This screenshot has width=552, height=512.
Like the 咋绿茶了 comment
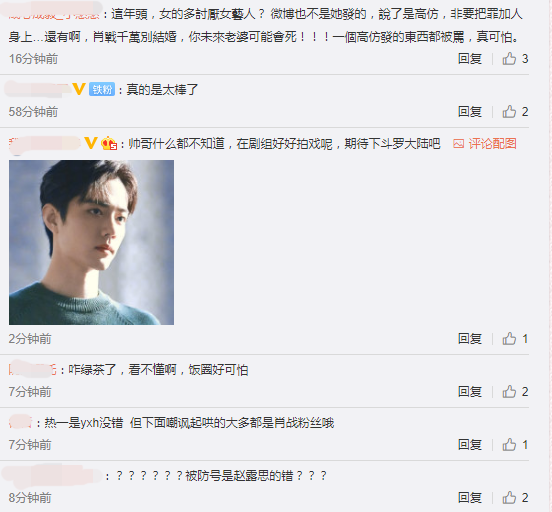coord(515,392)
